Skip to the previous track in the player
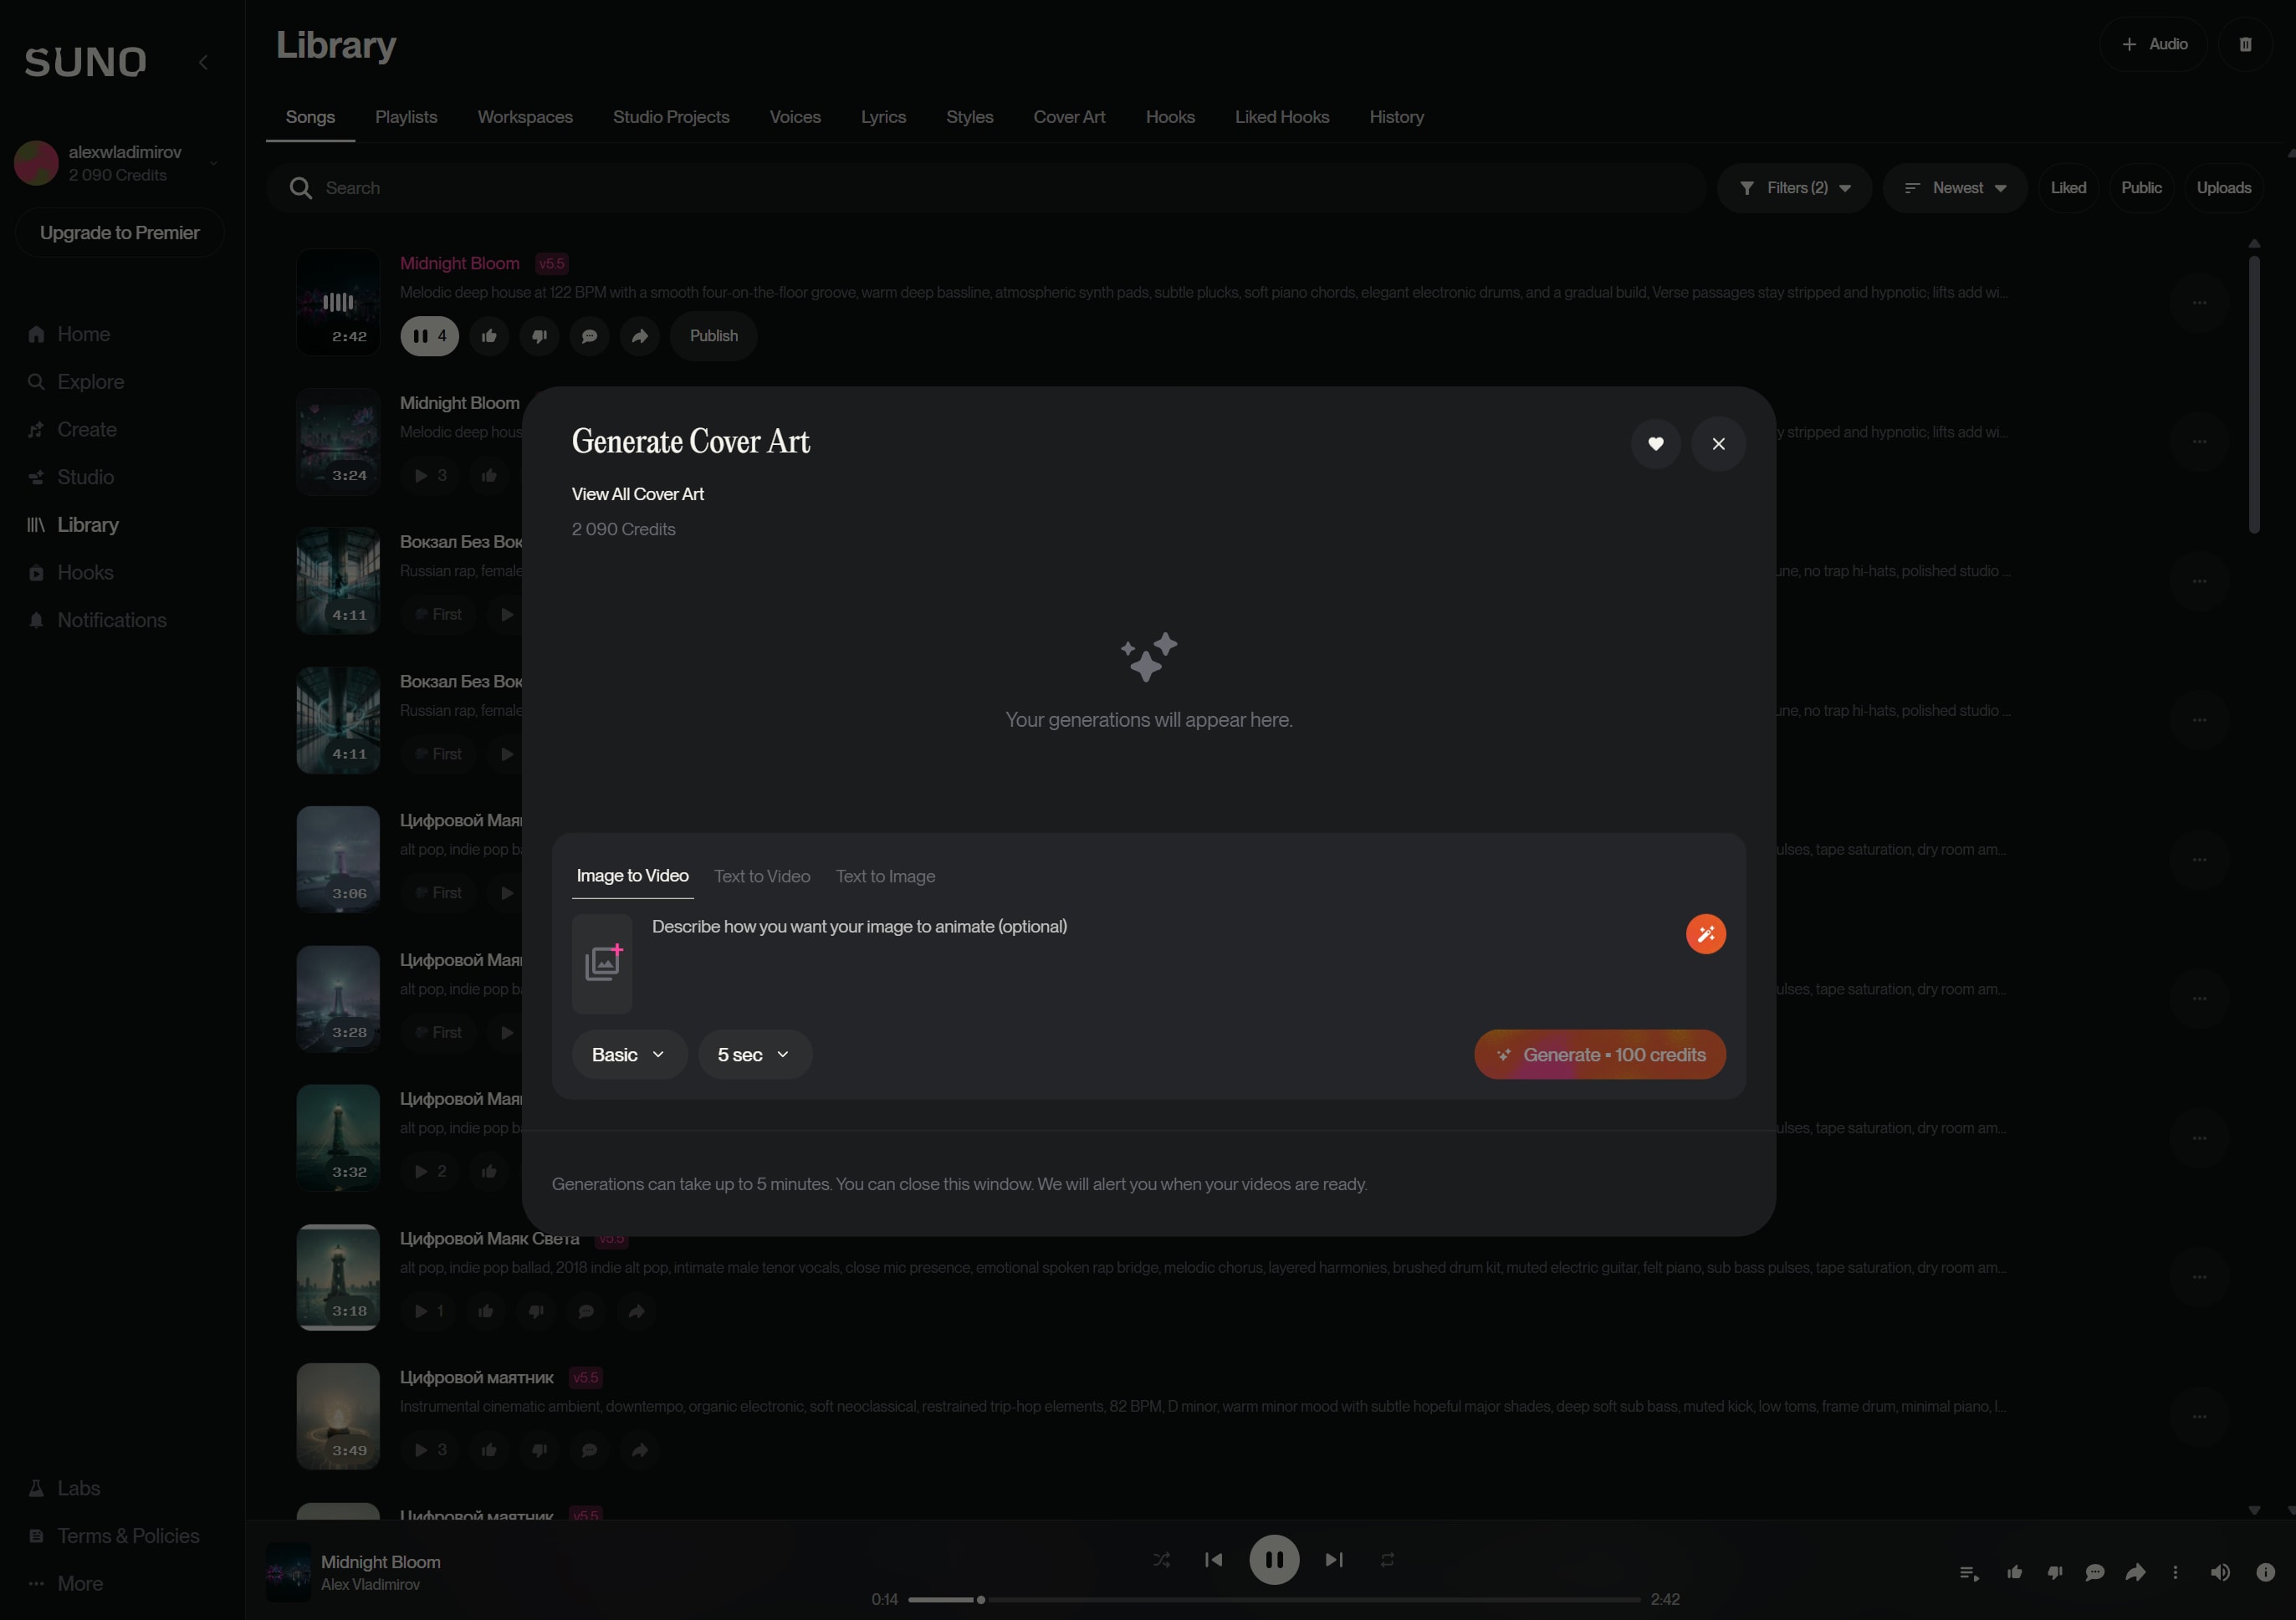 1214,1559
